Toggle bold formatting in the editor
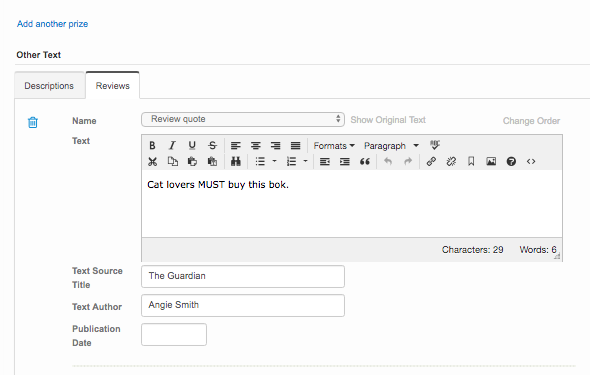Screen dimensions: 590x375 (152, 145)
